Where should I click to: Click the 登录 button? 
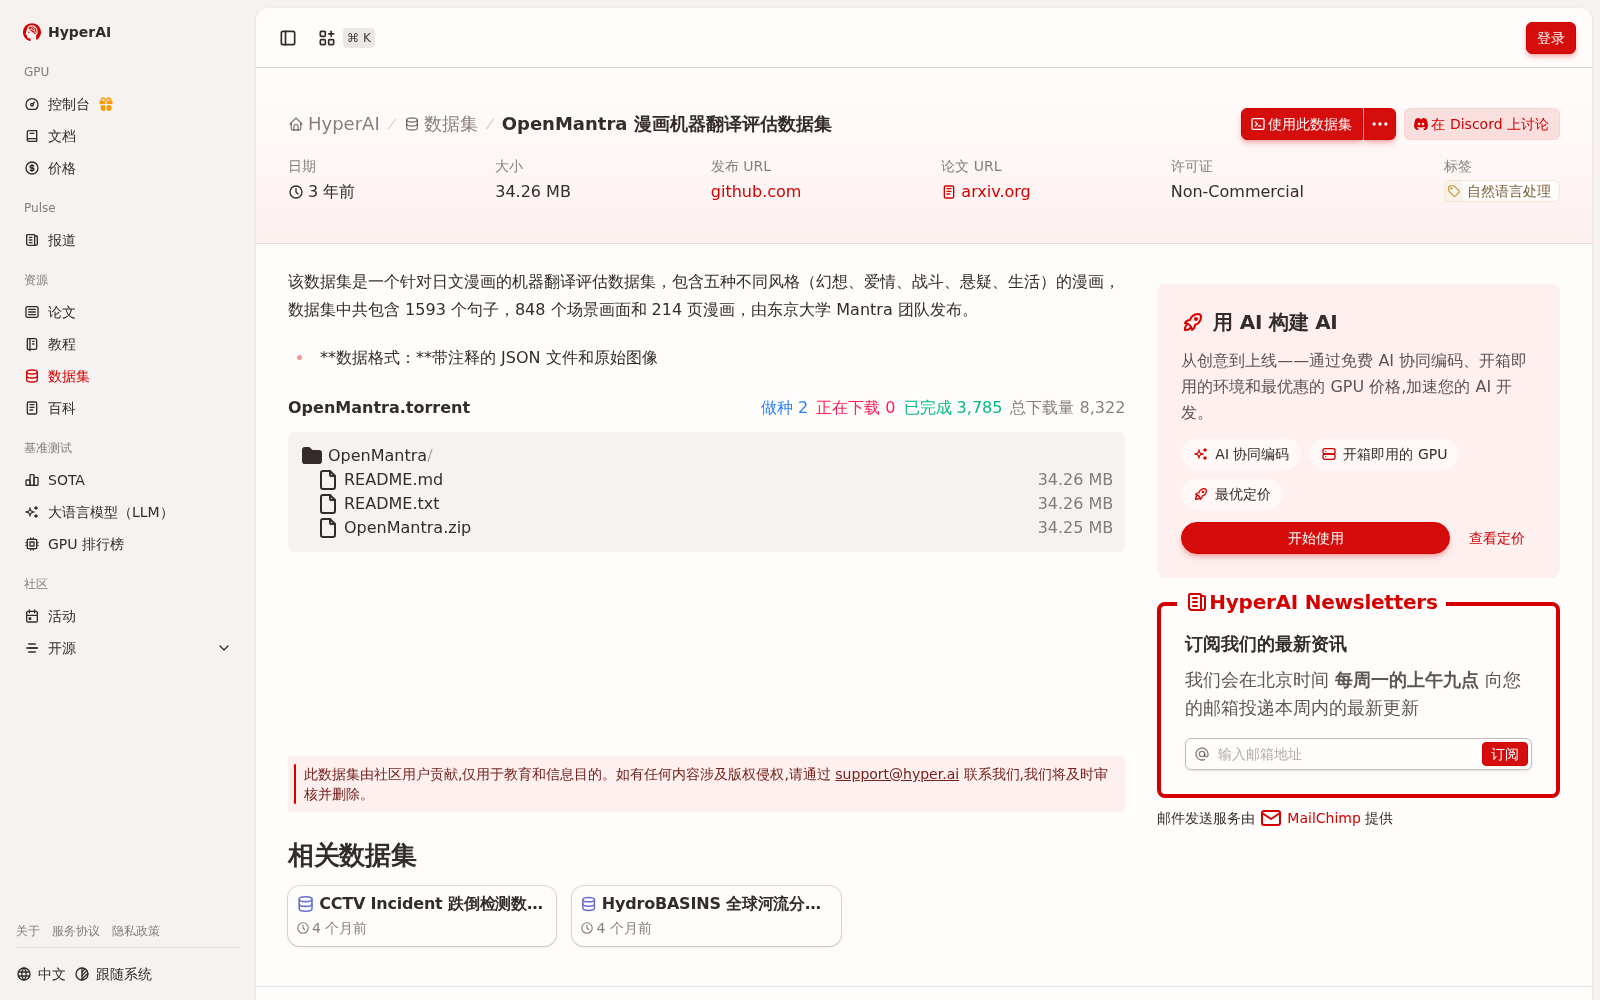pyautogui.click(x=1551, y=38)
